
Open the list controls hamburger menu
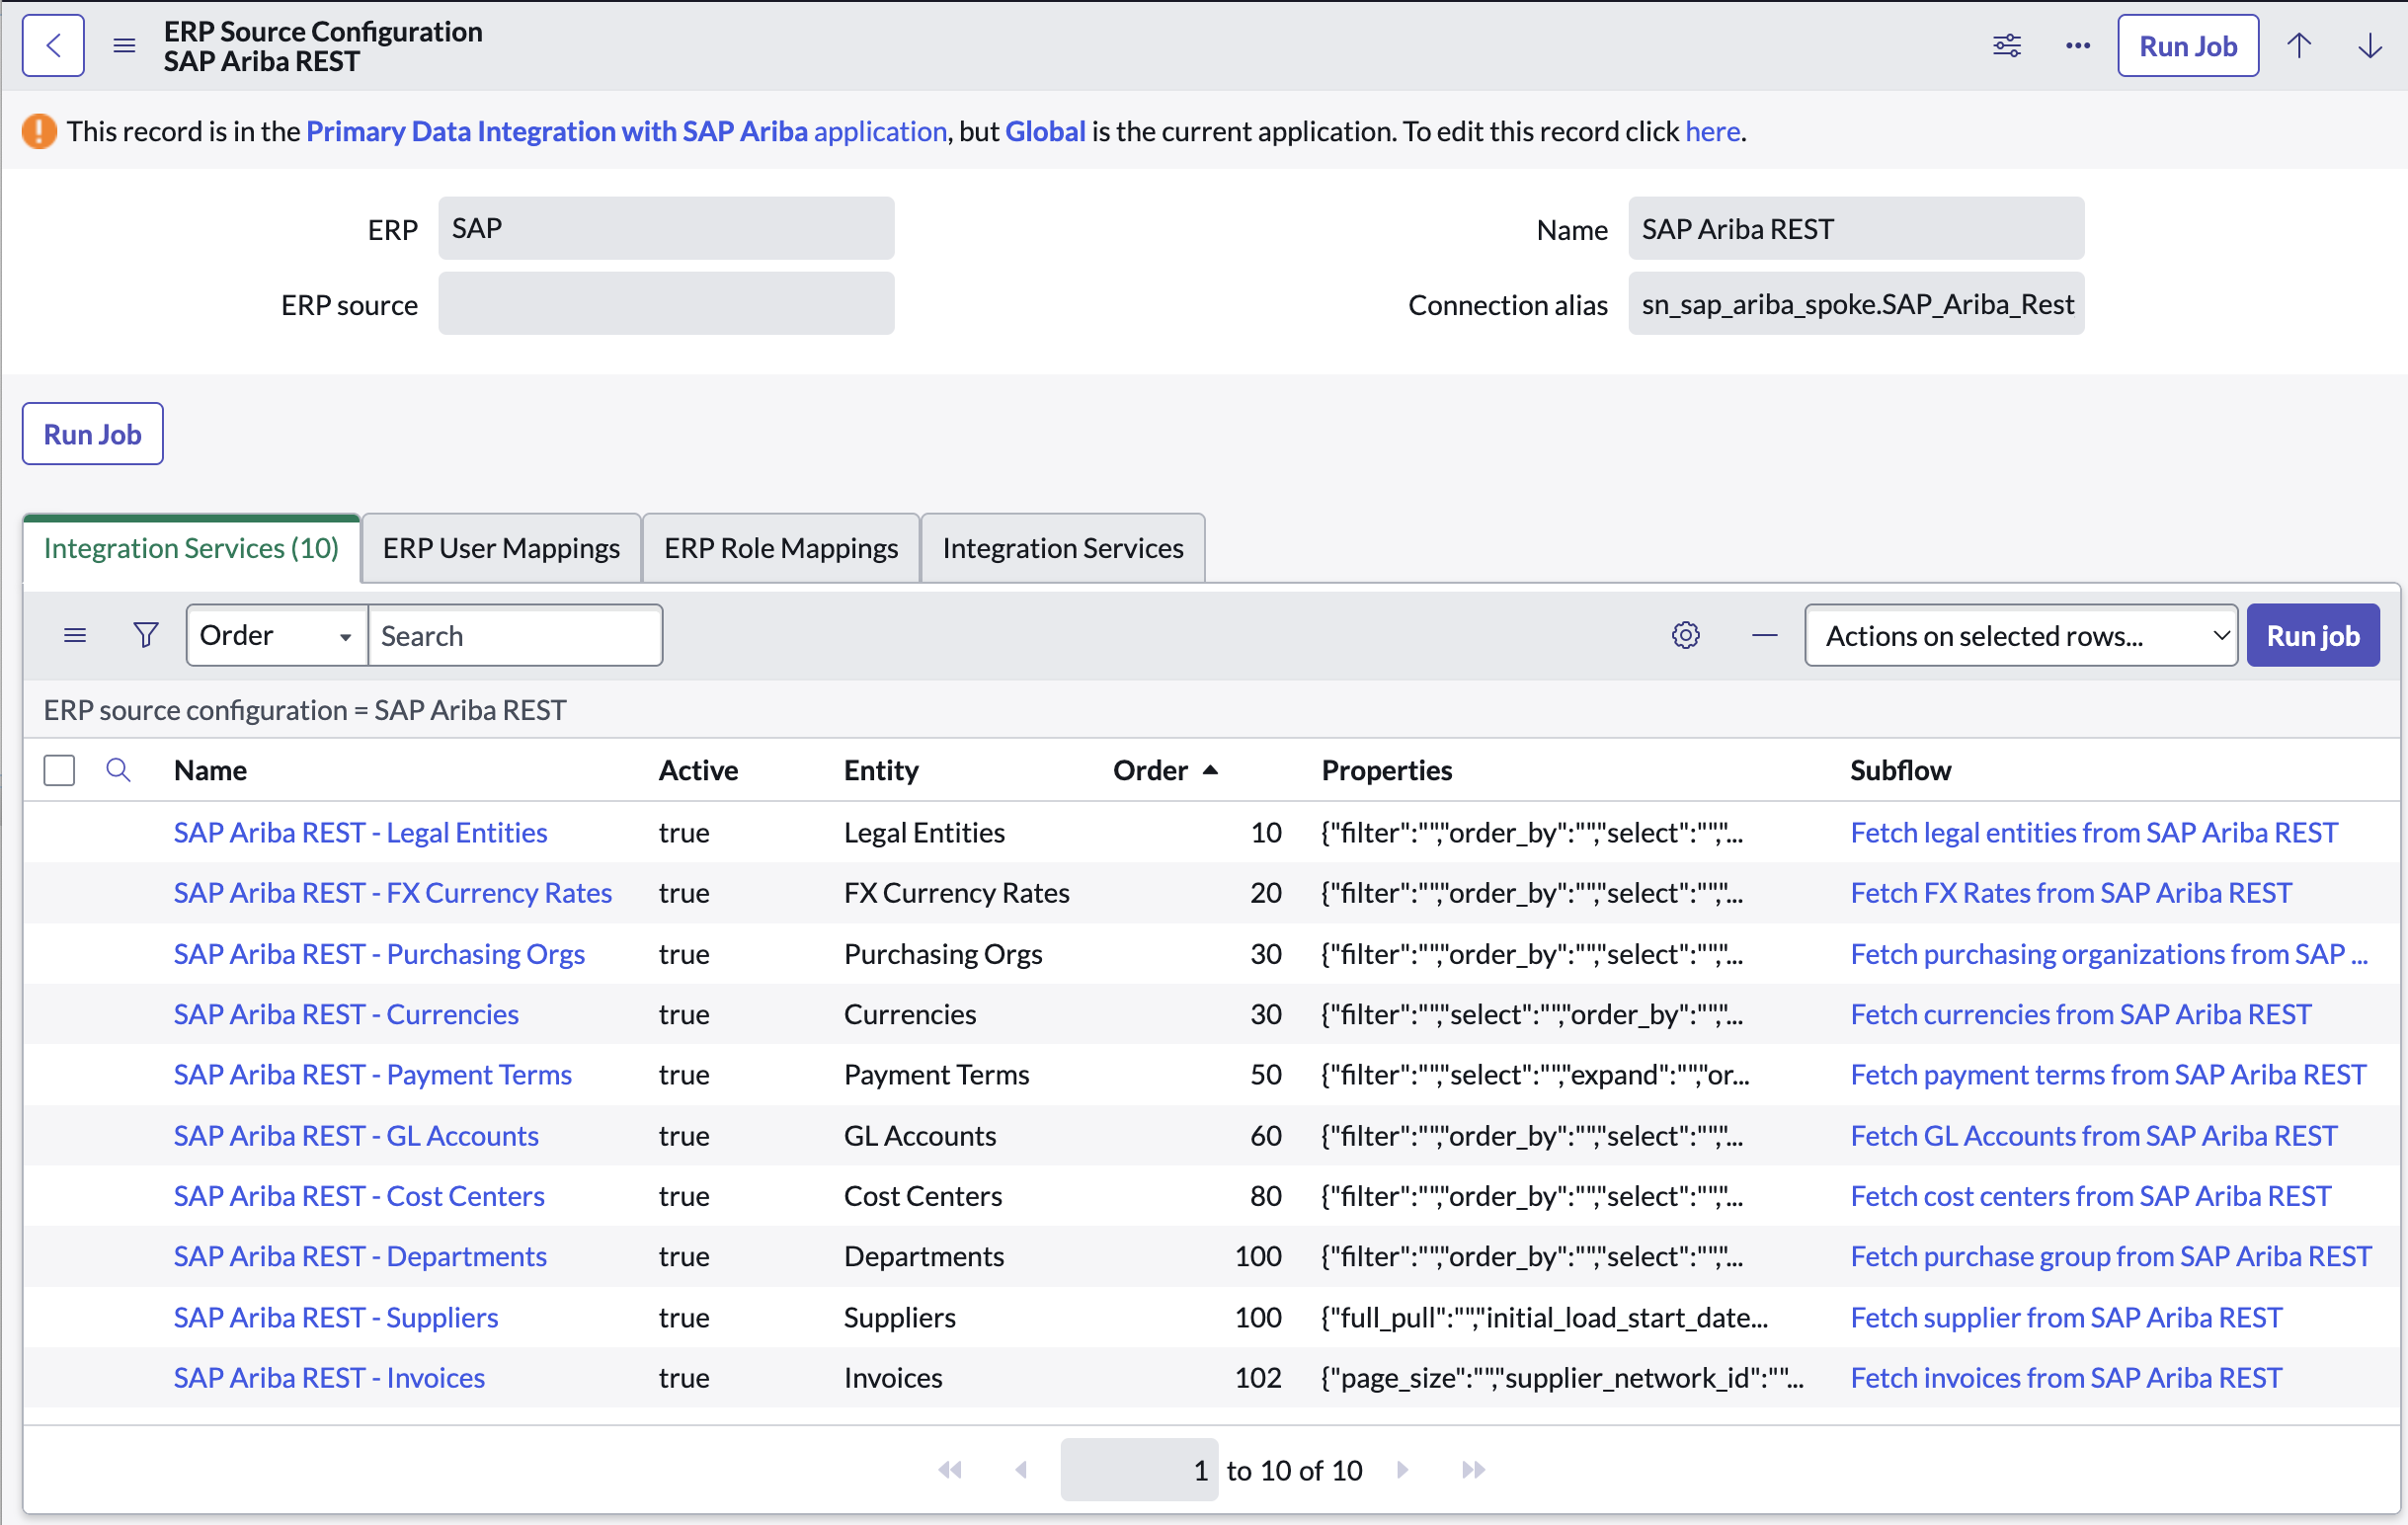[75, 635]
